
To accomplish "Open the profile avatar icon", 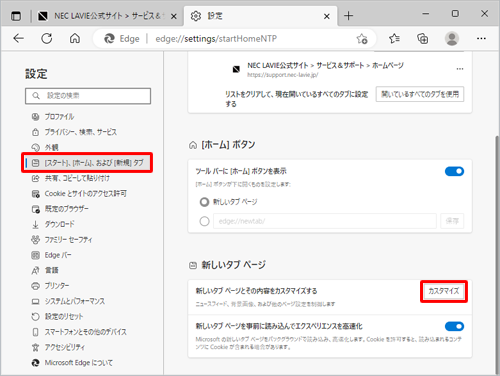I will (x=452, y=39).
